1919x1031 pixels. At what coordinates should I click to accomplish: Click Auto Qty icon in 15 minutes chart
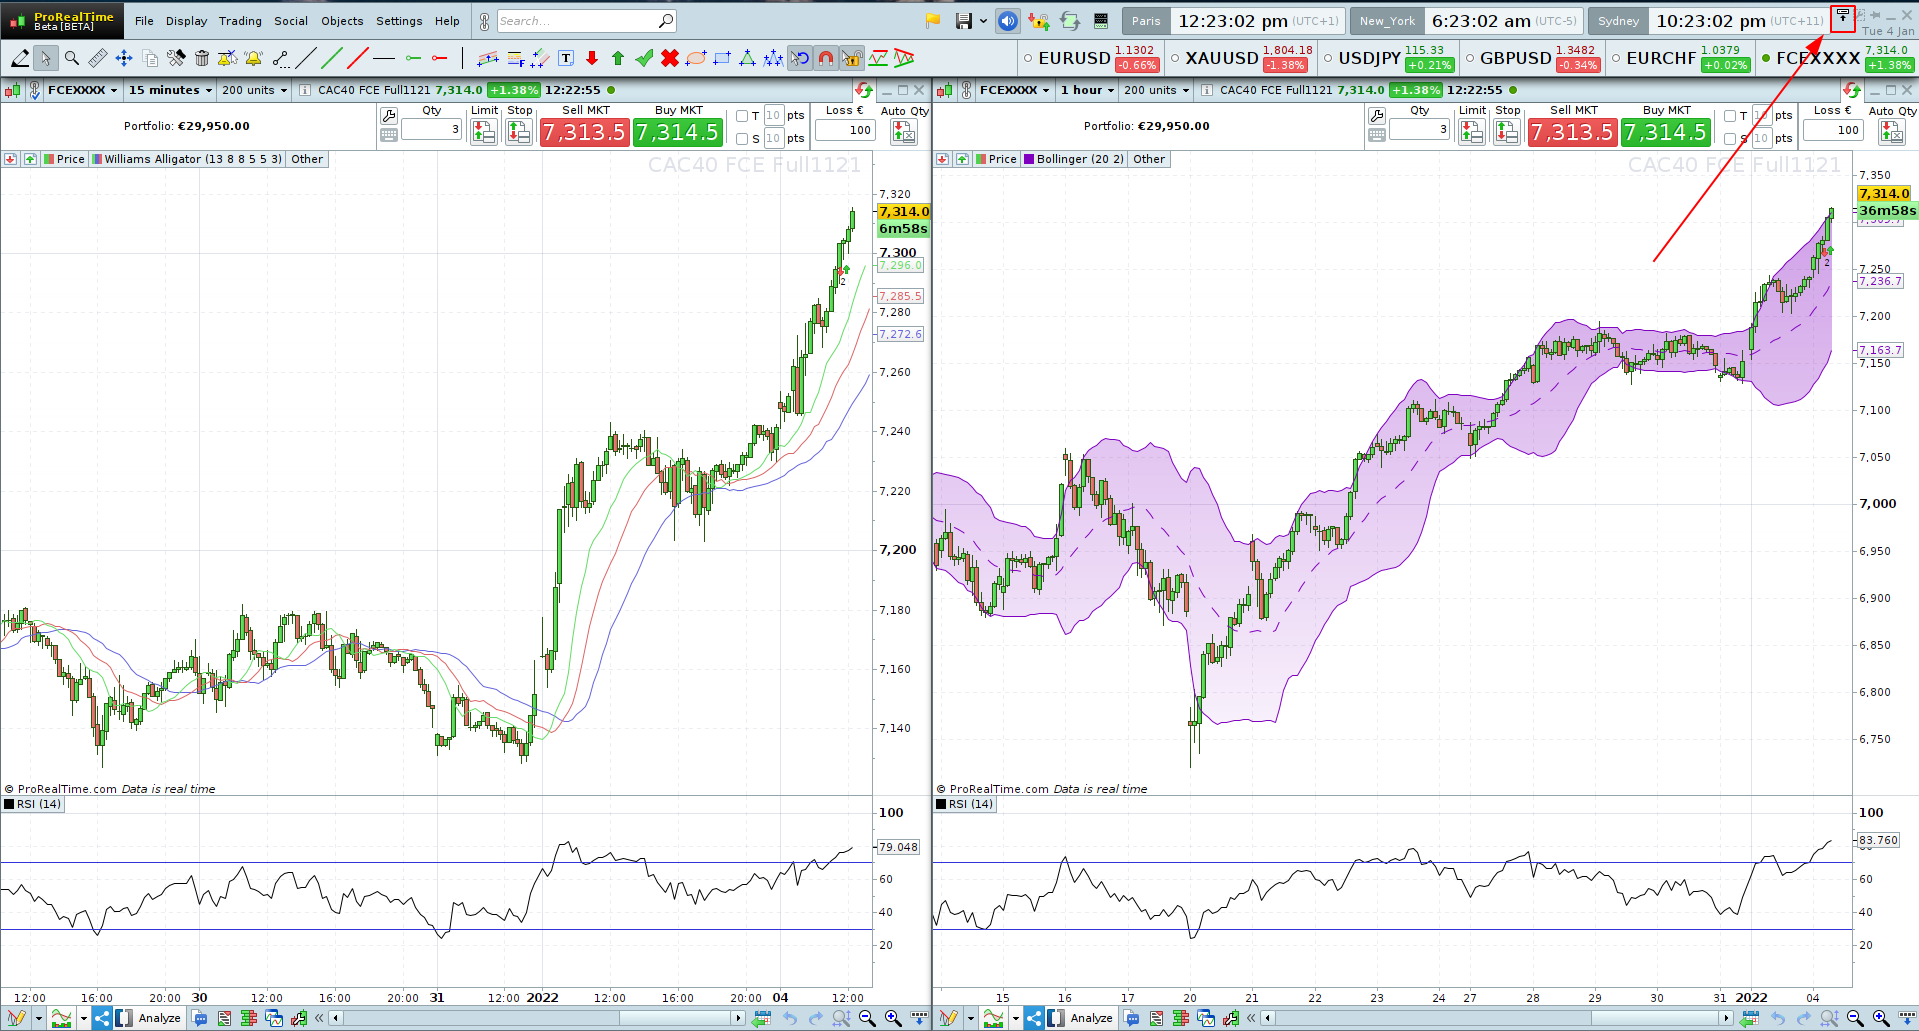tap(904, 131)
